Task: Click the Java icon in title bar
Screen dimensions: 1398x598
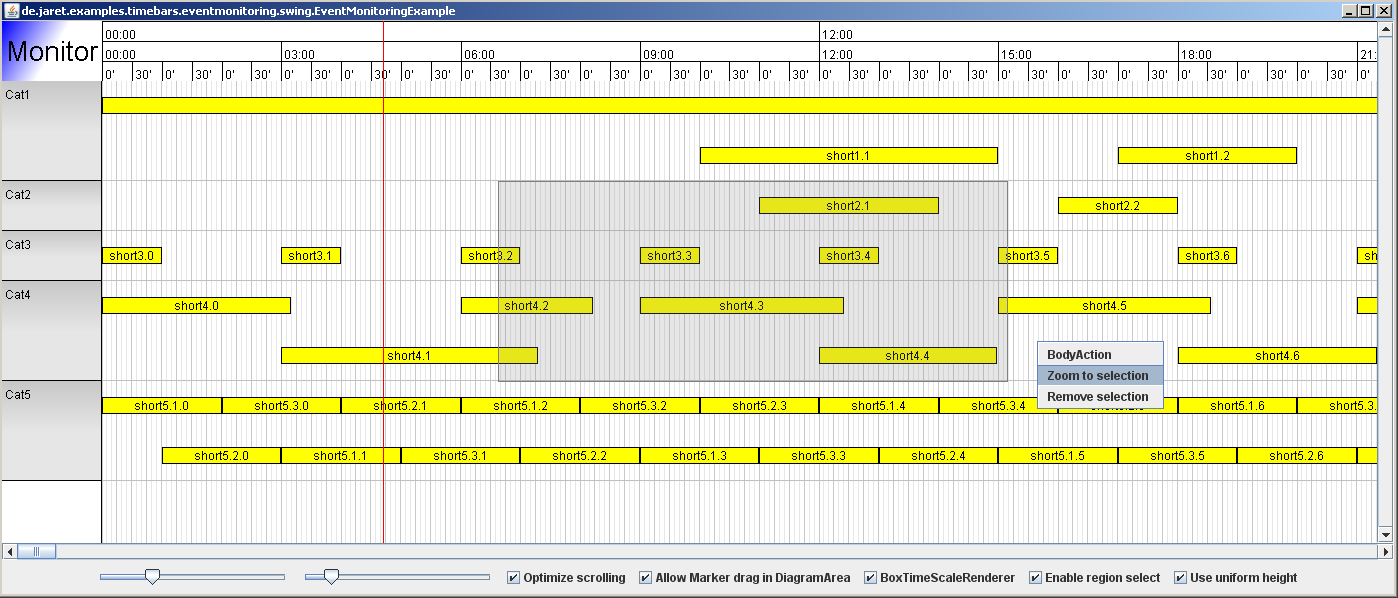Action: pos(11,11)
